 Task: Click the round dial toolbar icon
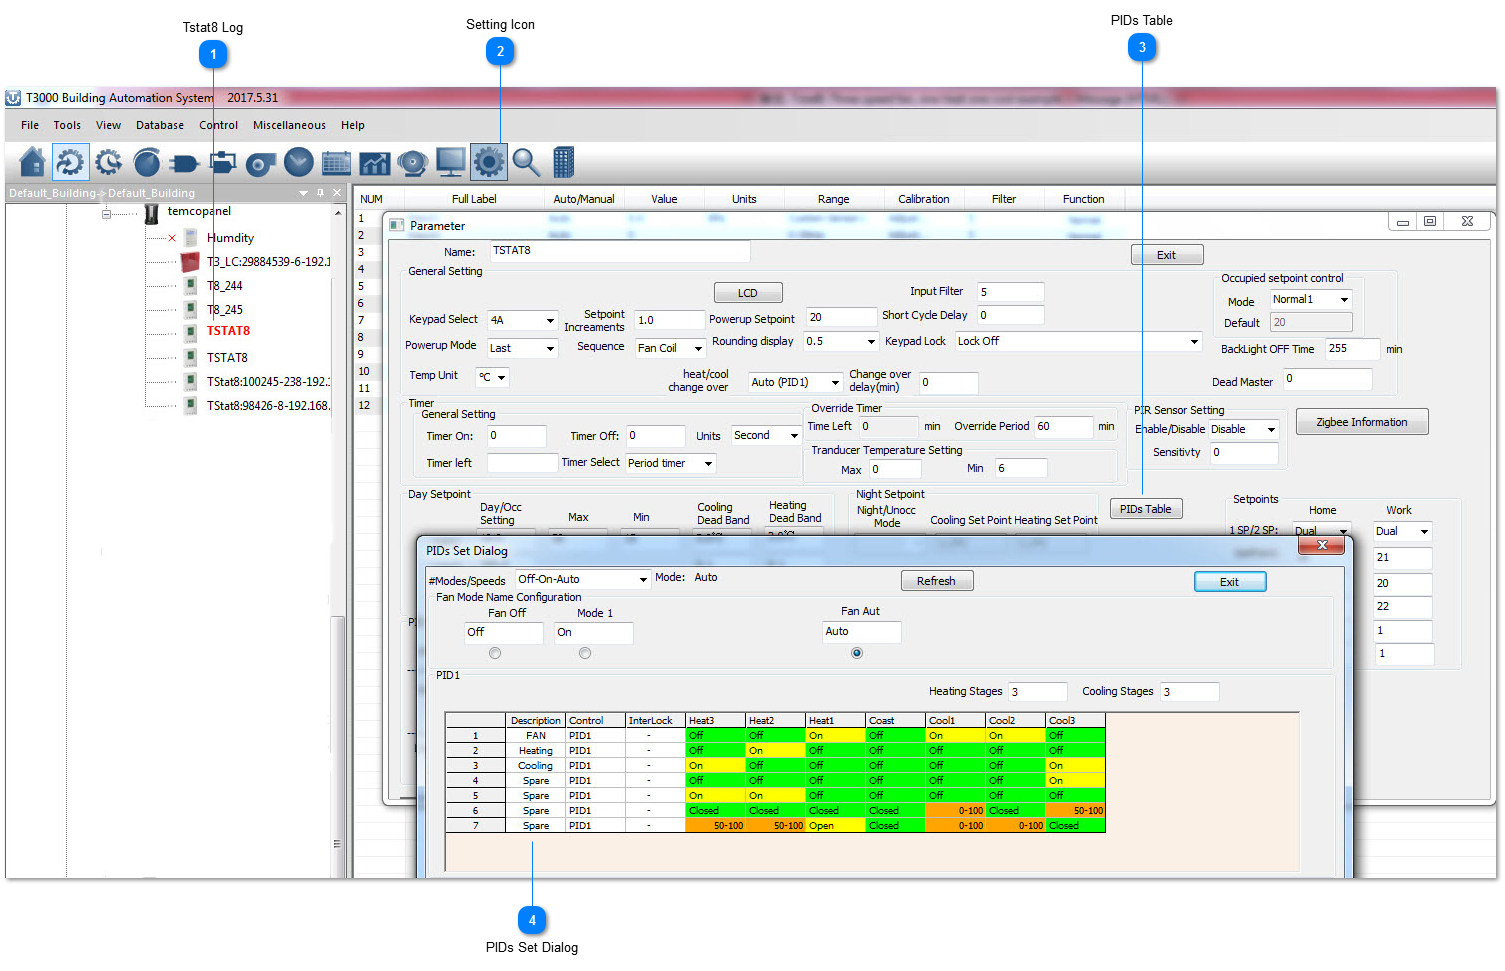click(147, 162)
